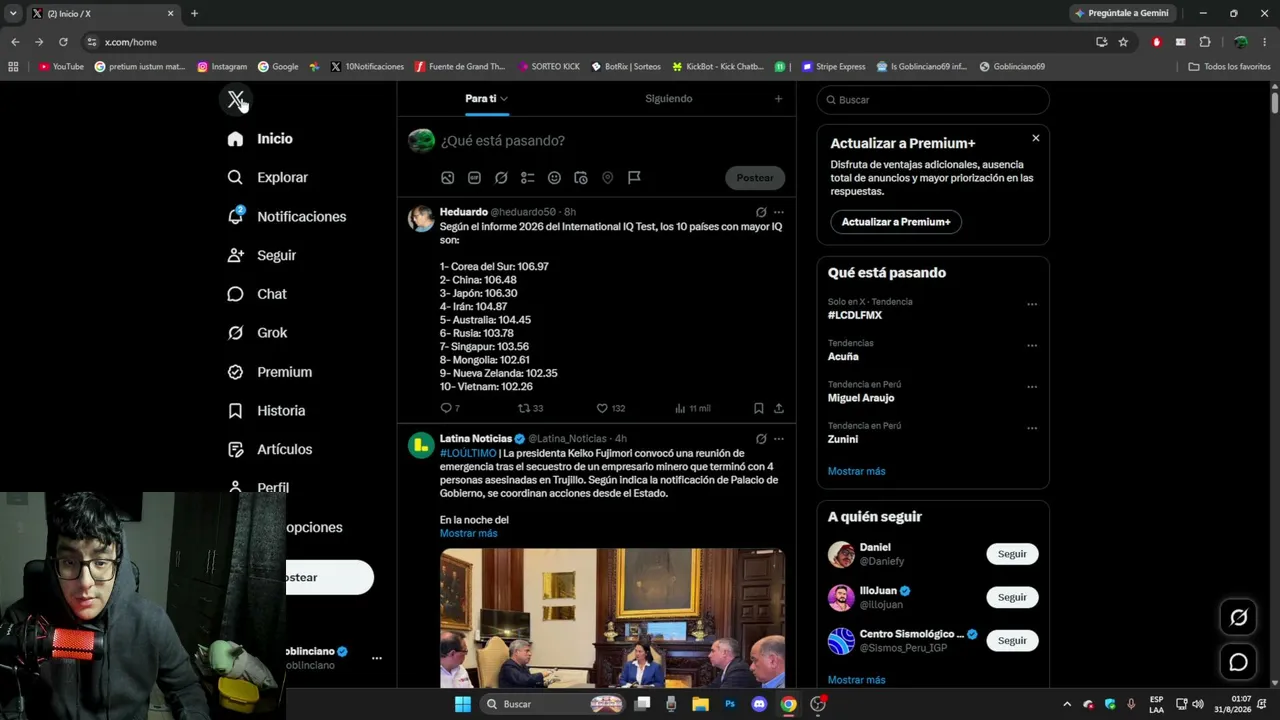Add a photo with the composer image icon

coord(448,178)
